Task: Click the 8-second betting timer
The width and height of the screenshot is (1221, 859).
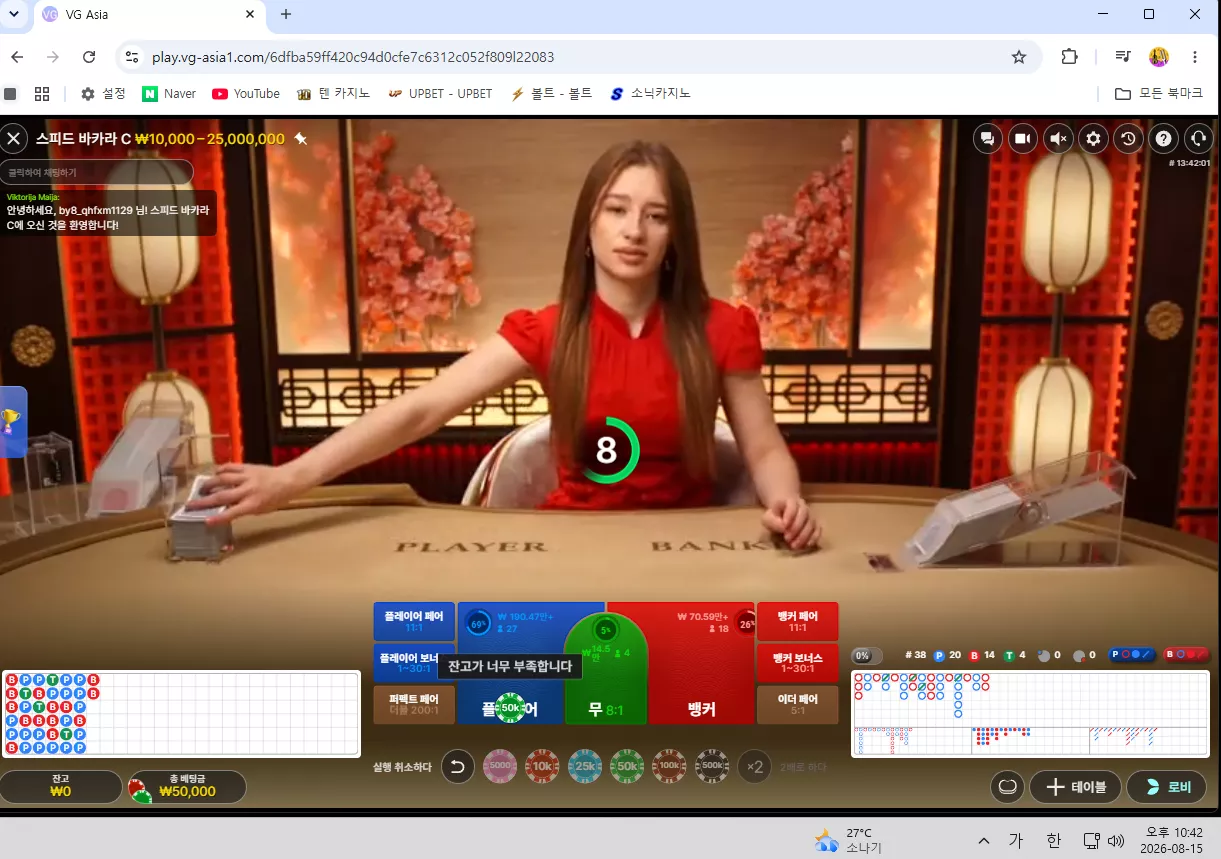Action: coord(607,451)
